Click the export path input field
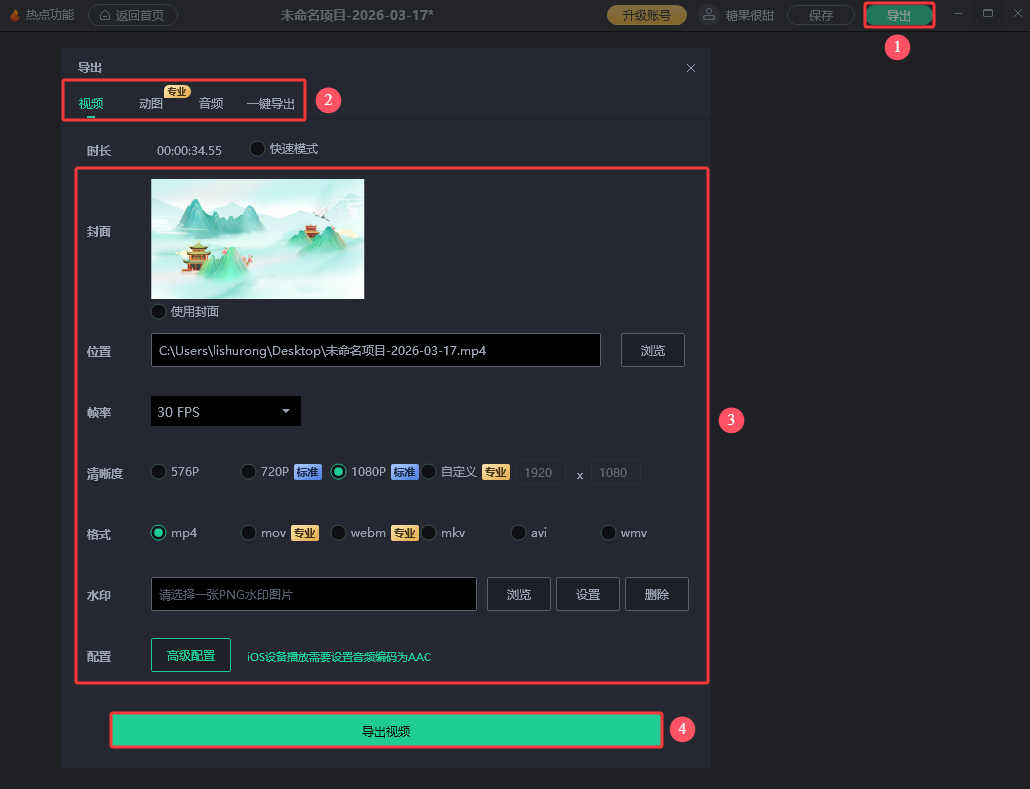Image resolution: width=1030 pixels, height=789 pixels. tap(375, 351)
